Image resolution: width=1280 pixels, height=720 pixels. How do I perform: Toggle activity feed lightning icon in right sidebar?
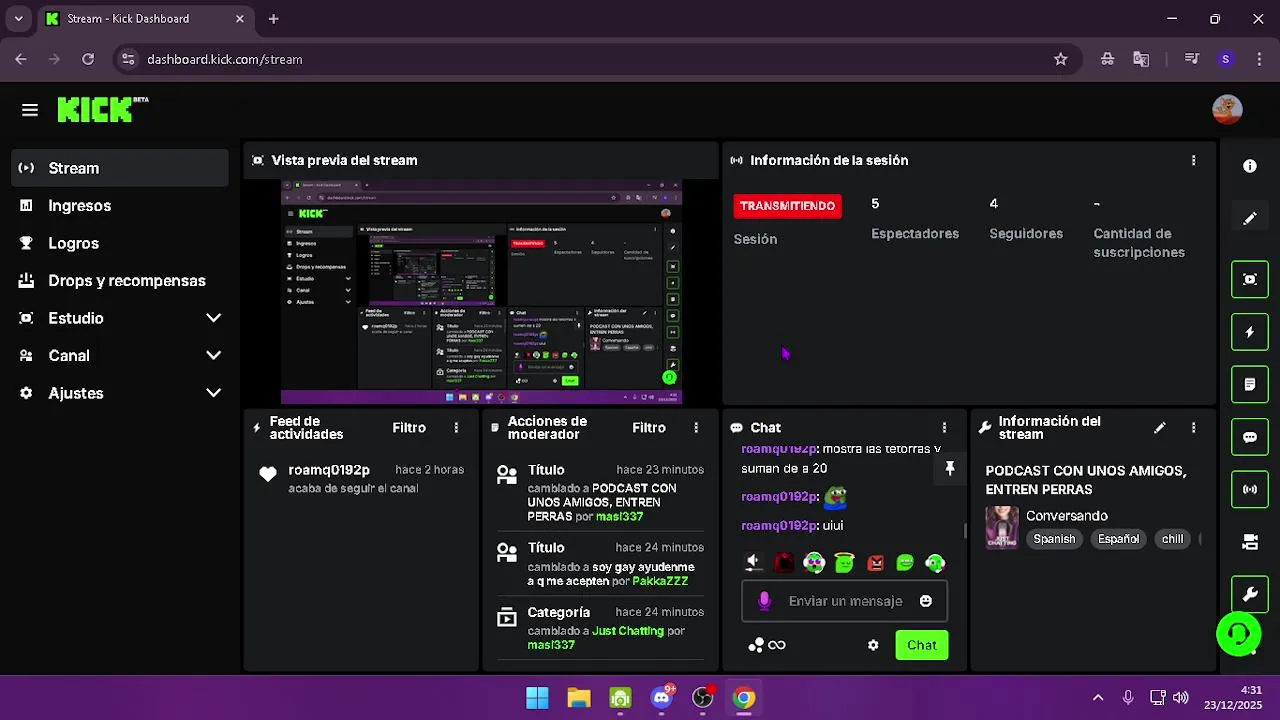(x=1250, y=332)
